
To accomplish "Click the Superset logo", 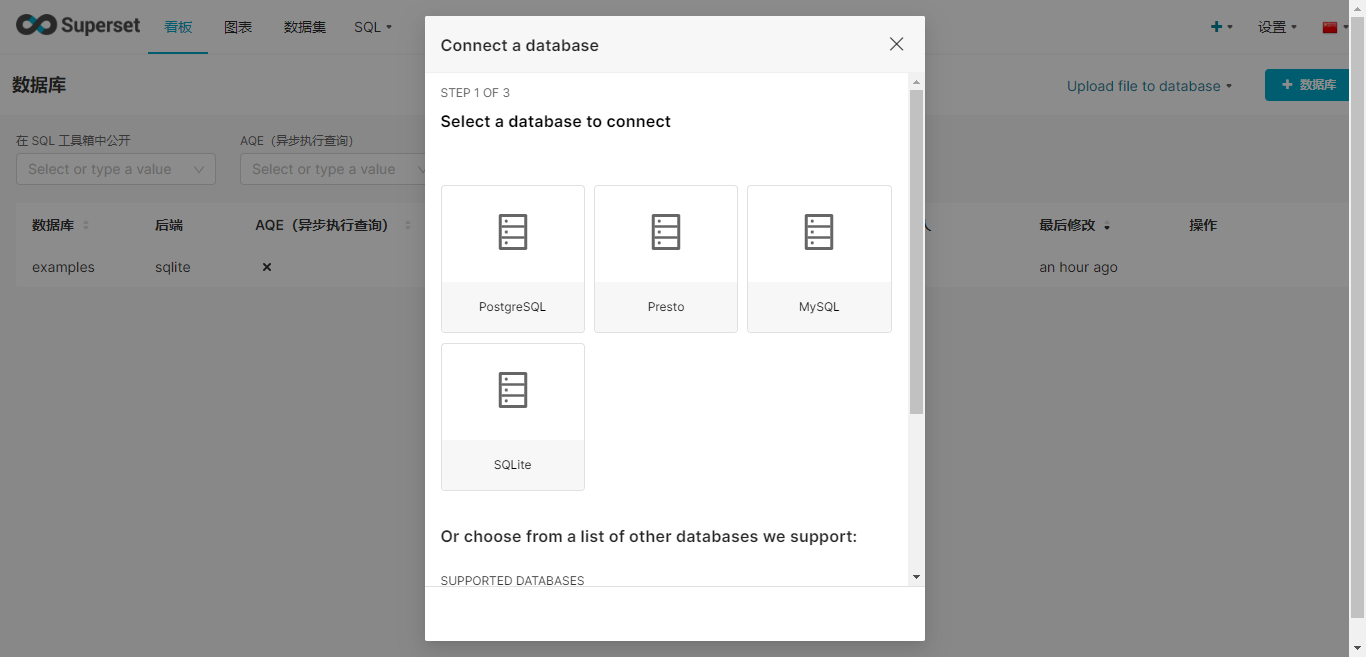I will [78, 26].
